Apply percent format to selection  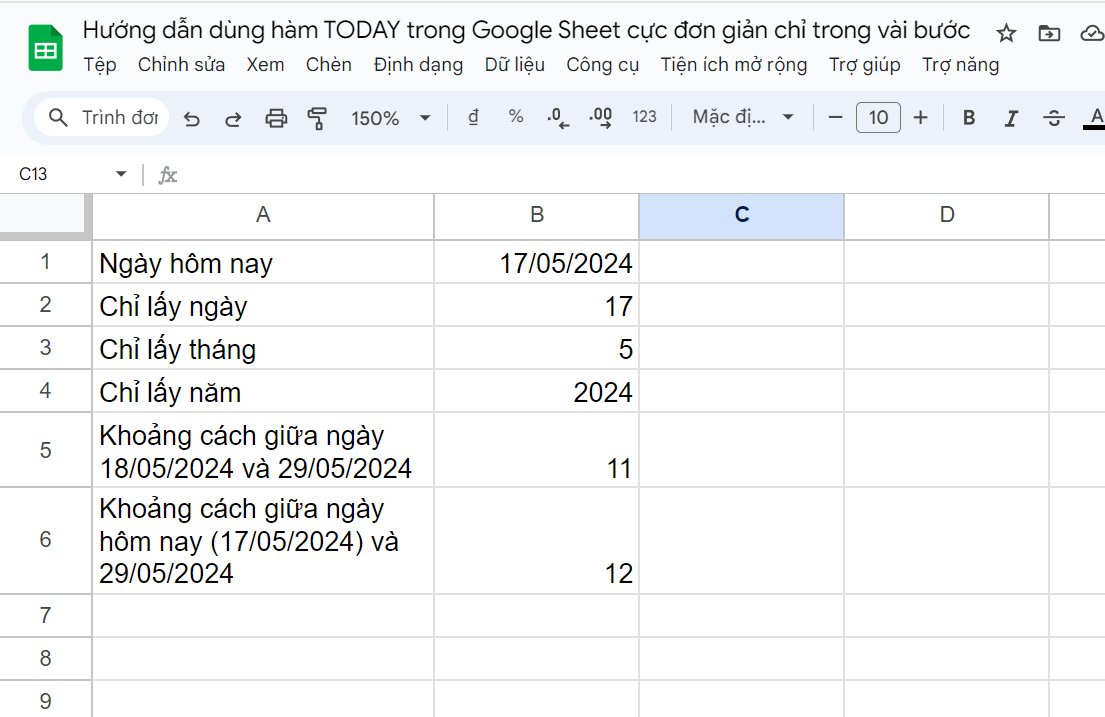point(515,117)
